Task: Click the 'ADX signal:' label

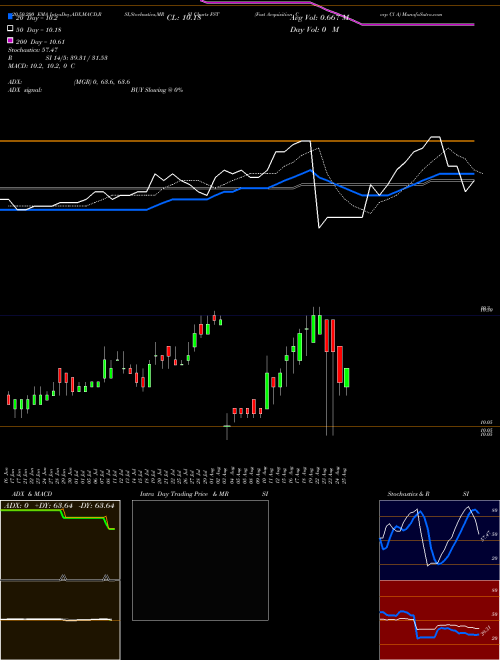Action: click(x=25, y=90)
